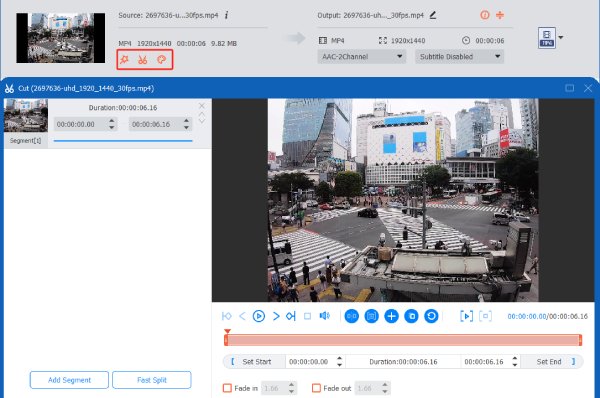This screenshot has height=398, width=600.
Task: Mute the preview volume
Action: 324,316
